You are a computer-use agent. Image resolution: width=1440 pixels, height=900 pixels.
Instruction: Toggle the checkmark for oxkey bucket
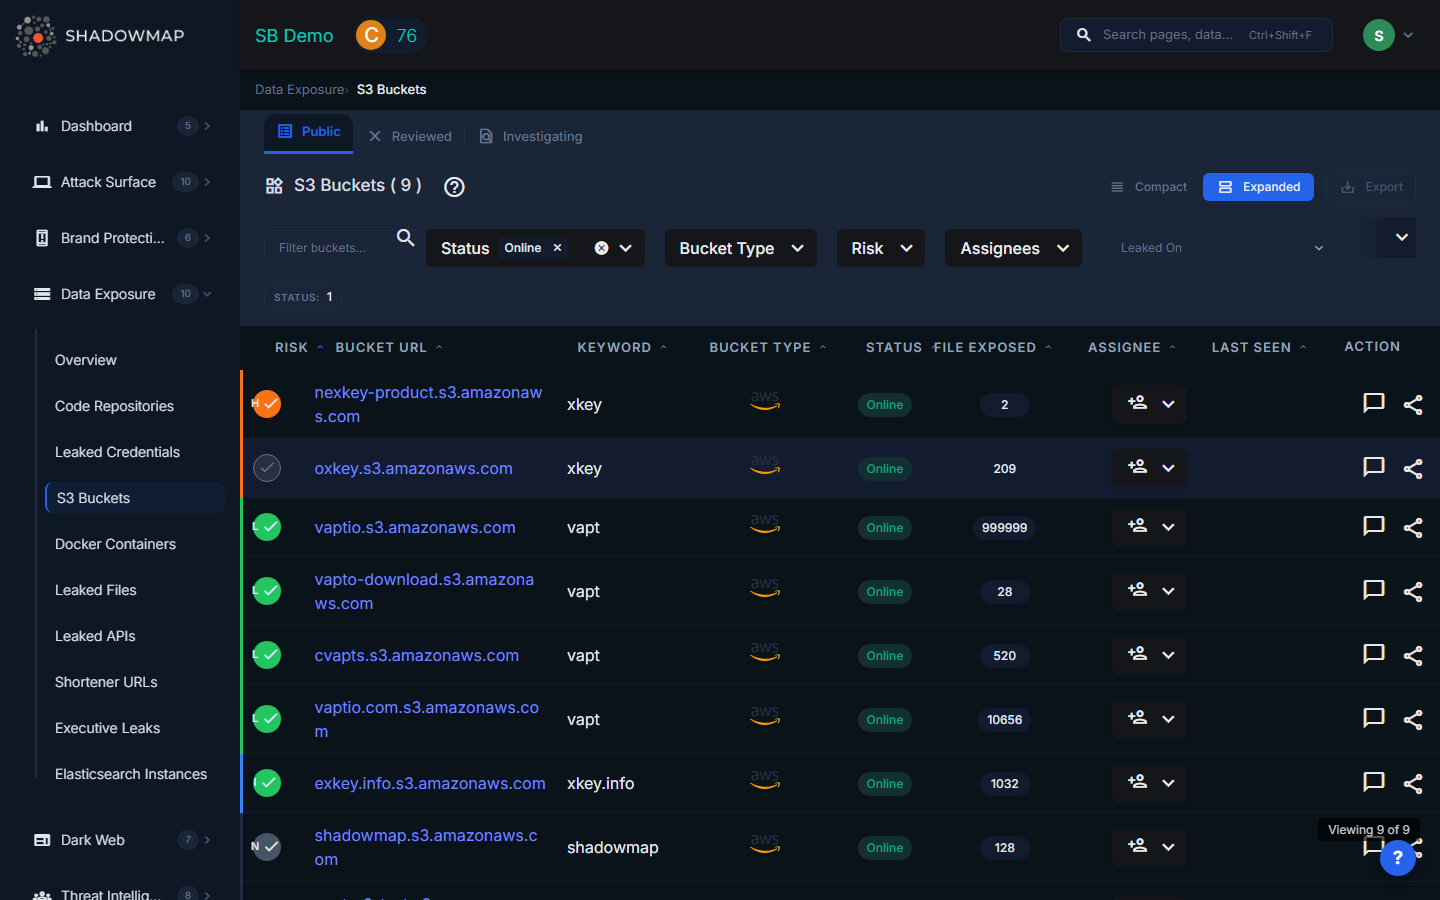[x=267, y=468]
